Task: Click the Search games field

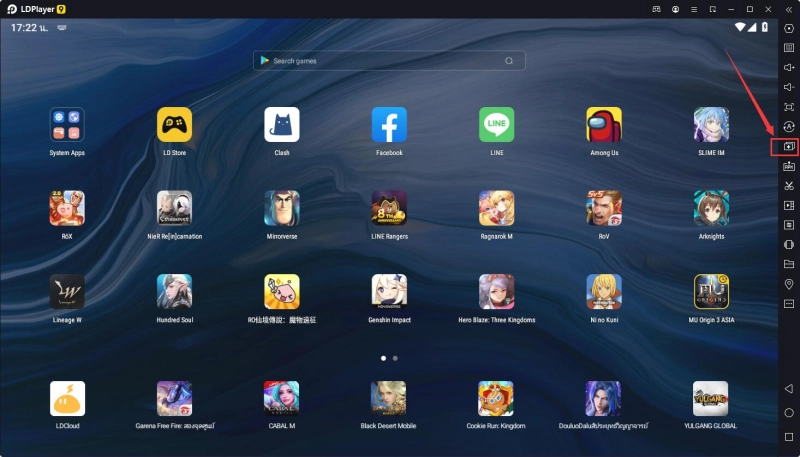Action: pos(389,61)
